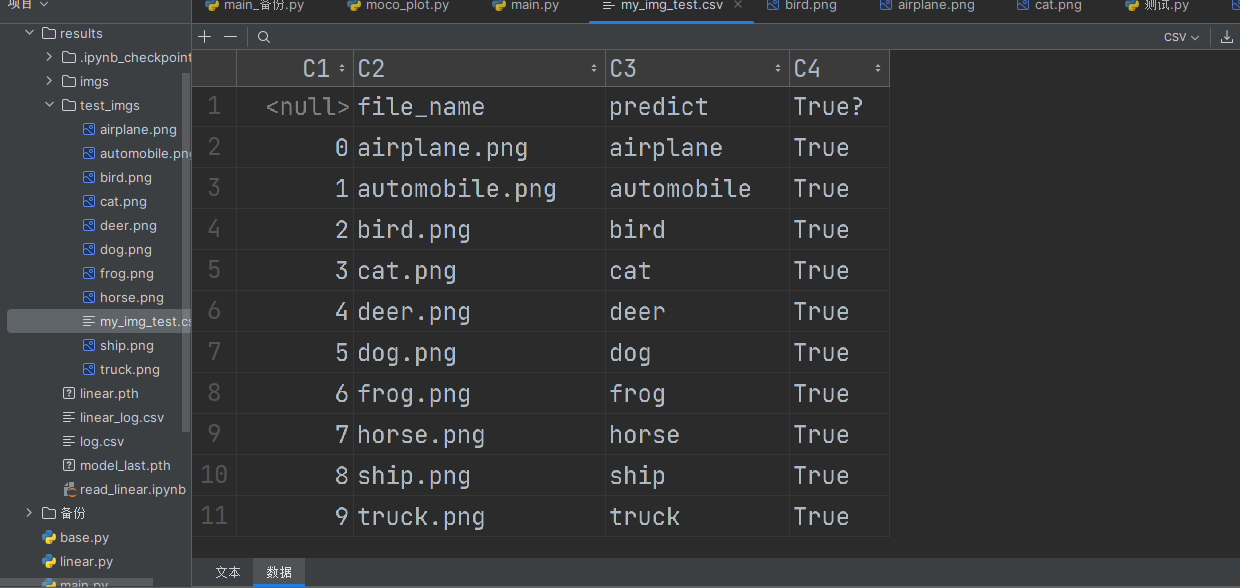
Task: Open model_last.pth file in tree
Action: click(116, 465)
